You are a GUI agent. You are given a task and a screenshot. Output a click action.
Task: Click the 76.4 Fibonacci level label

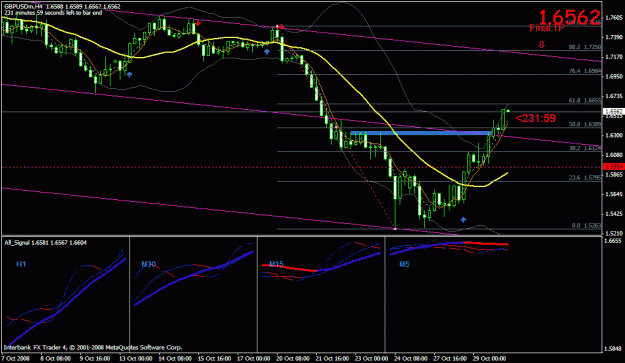coord(585,71)
